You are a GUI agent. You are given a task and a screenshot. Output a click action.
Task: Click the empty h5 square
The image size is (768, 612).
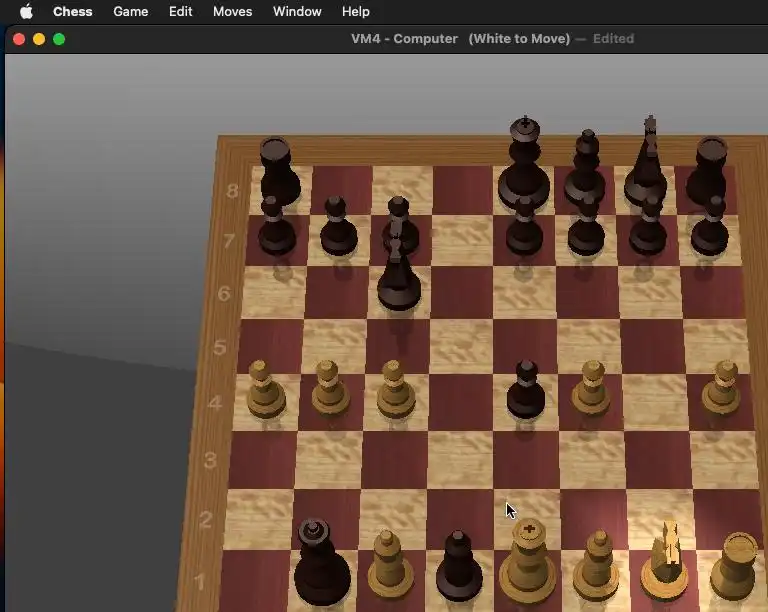716,346
